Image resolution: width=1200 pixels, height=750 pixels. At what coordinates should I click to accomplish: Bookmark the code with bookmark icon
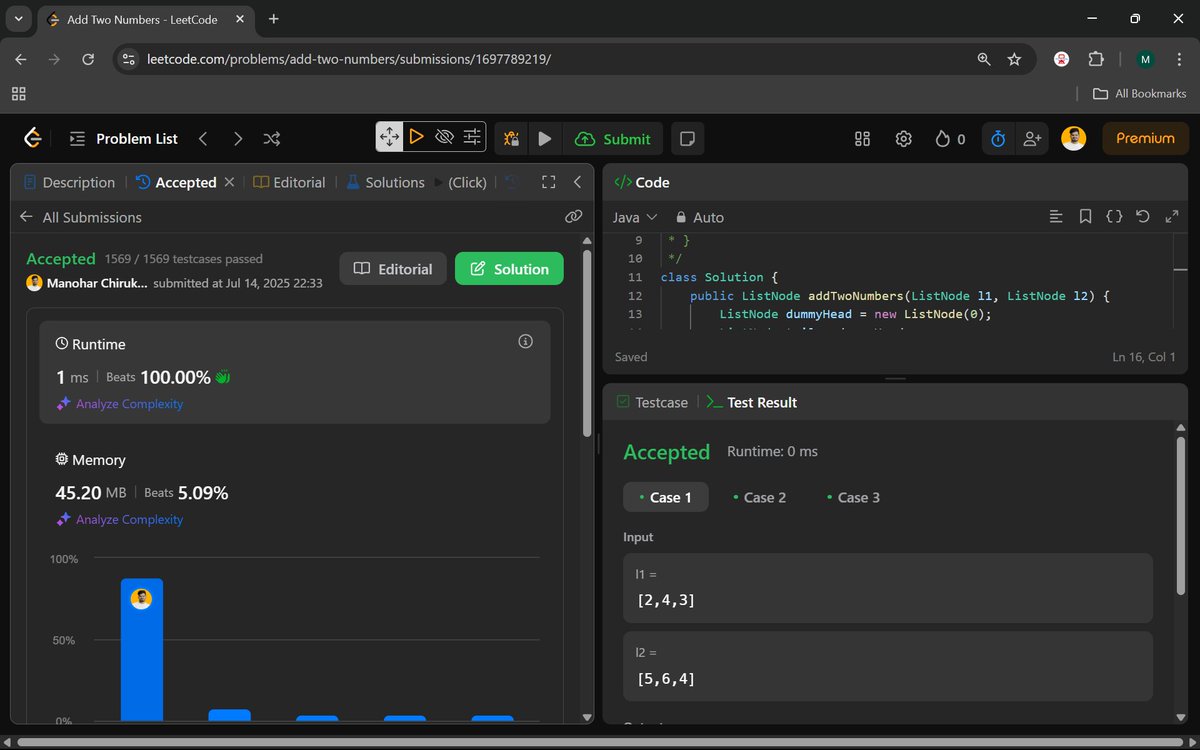click(x=1085, y=216)
